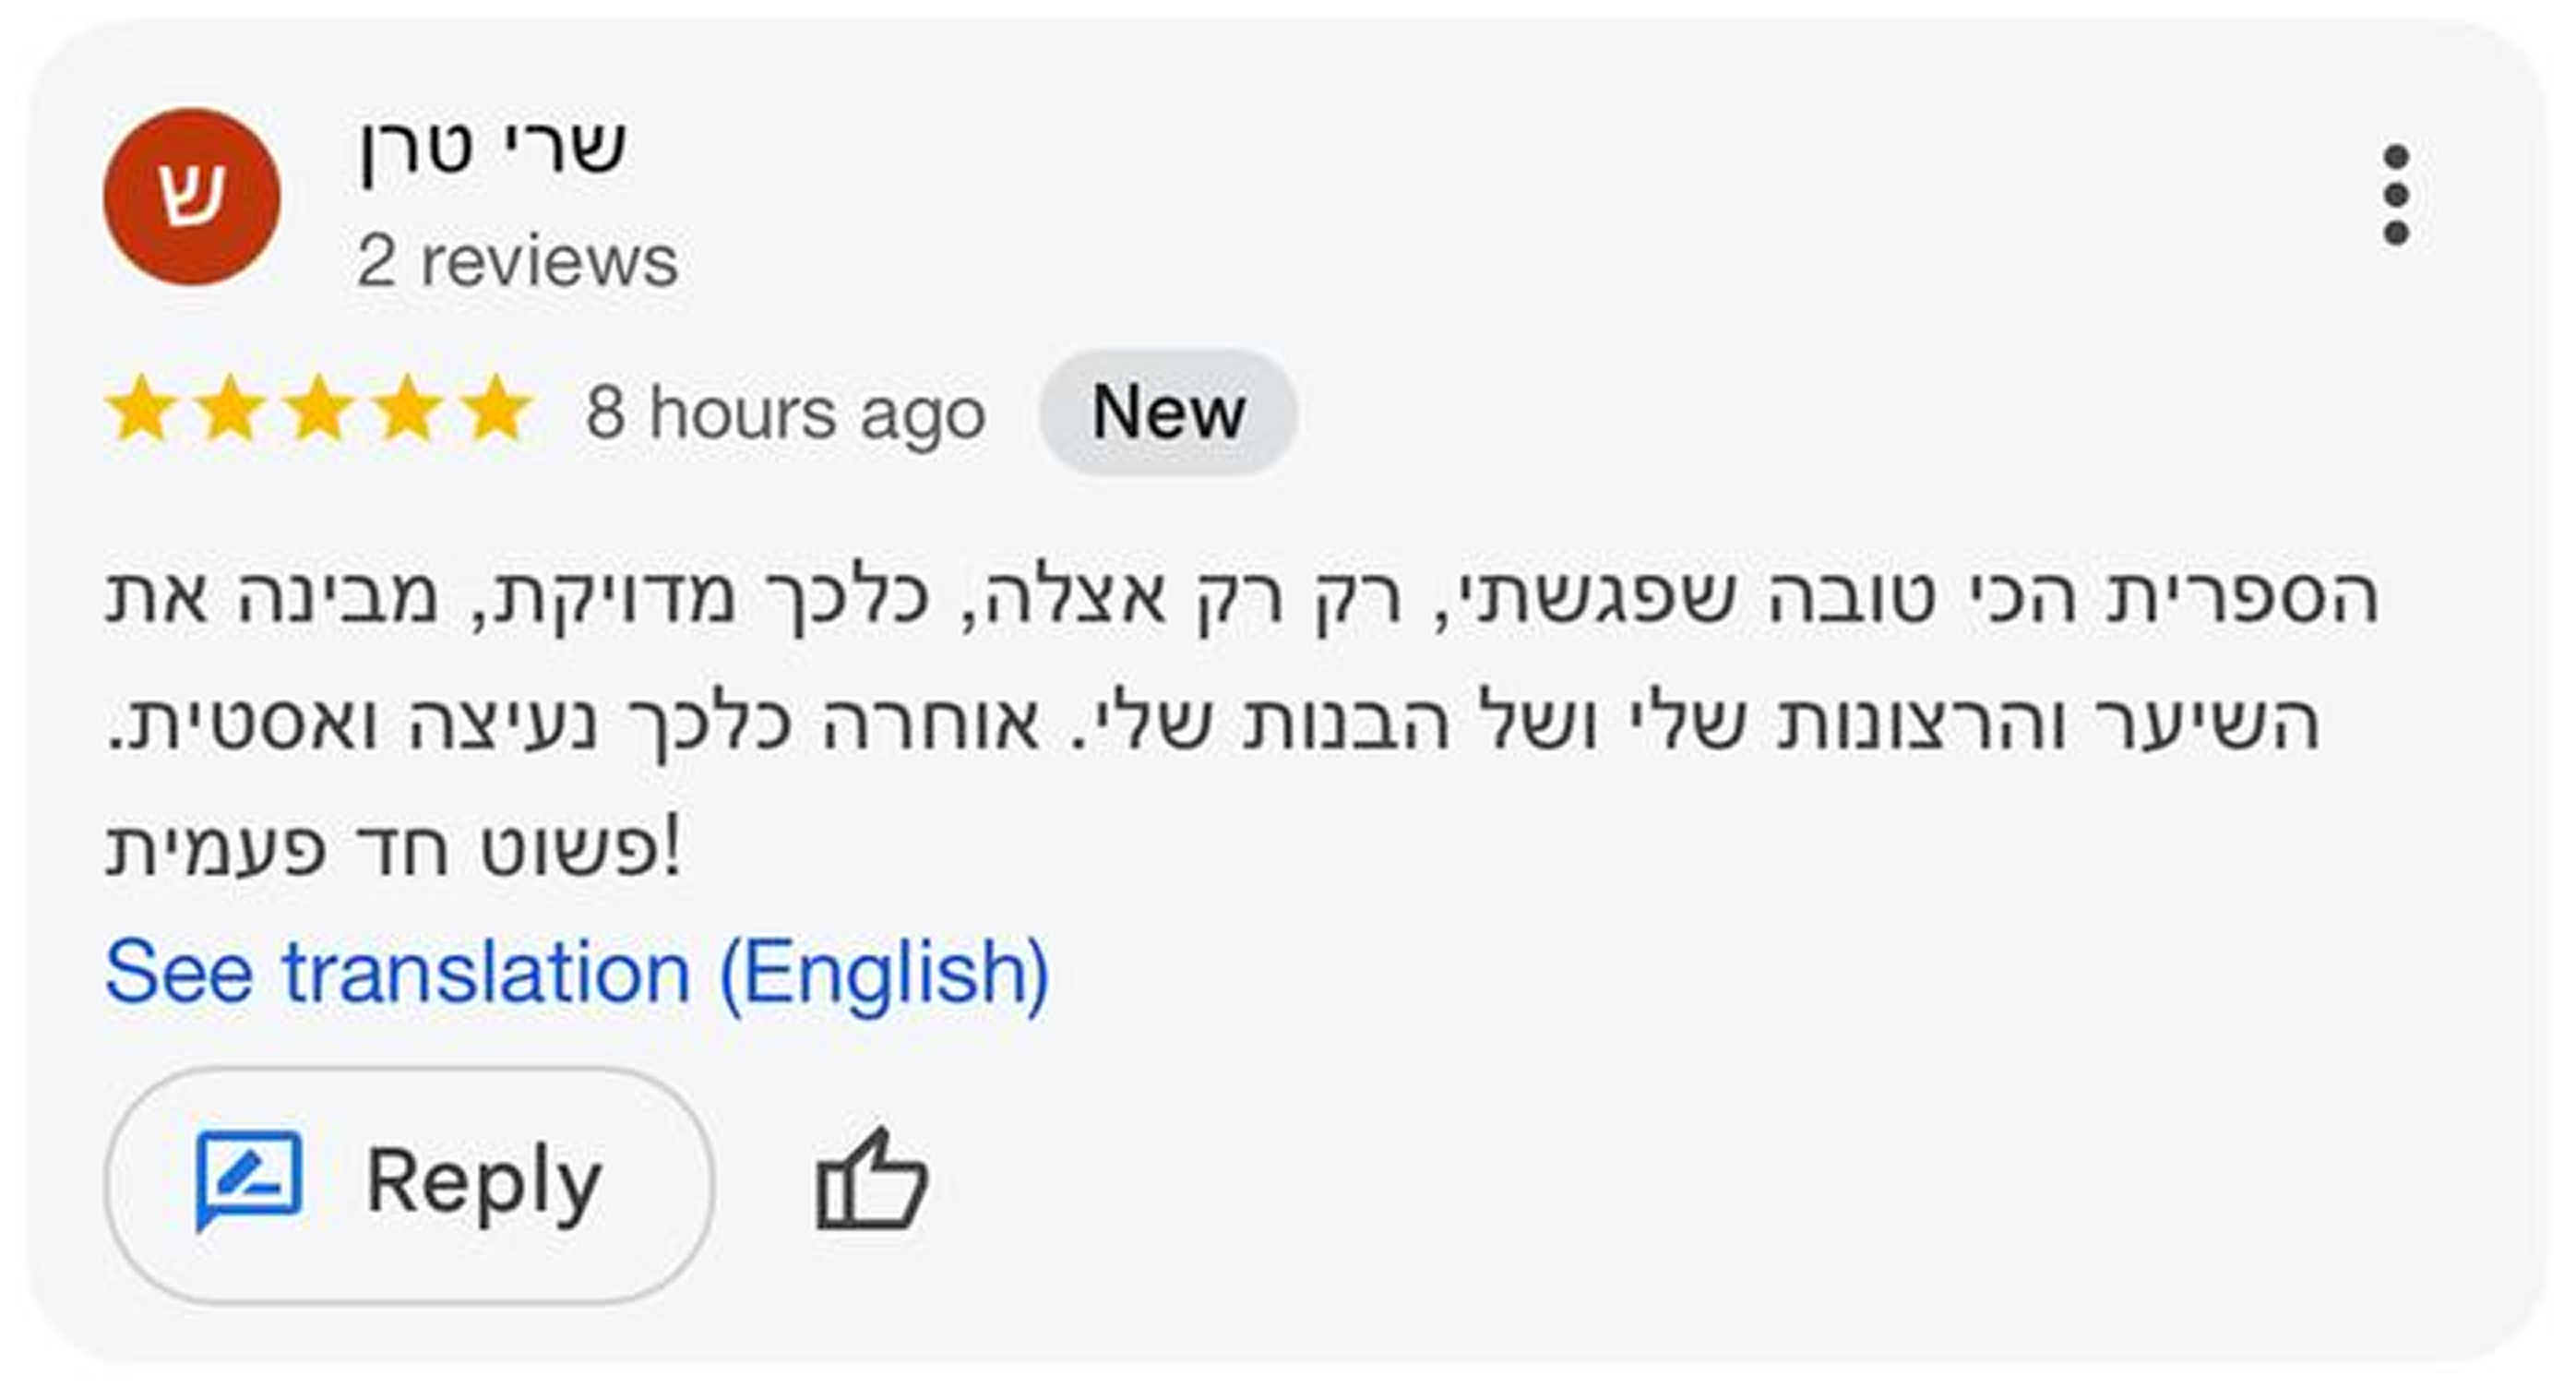Click the "8 hours ago" timestamp

(x=785, y=412)
